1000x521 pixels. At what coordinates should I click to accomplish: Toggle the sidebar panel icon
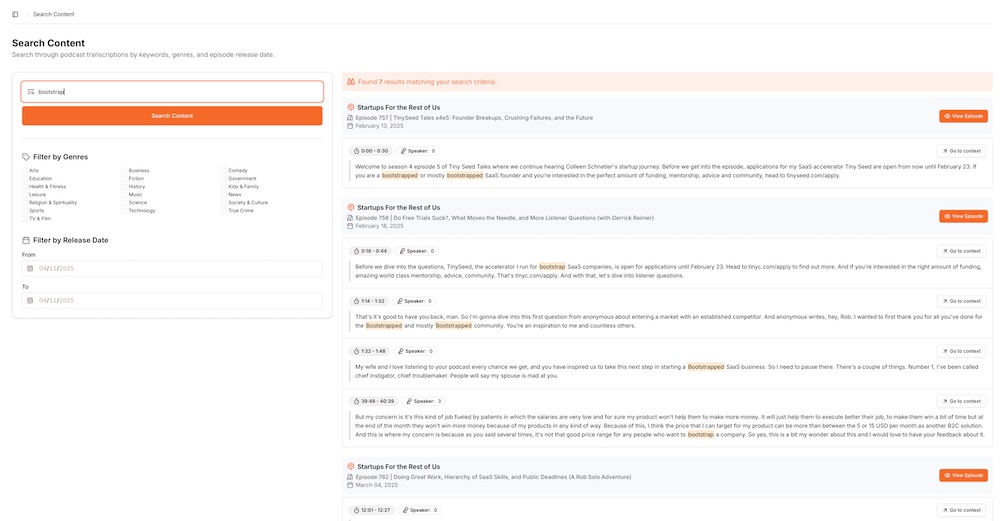pos(15,14)
